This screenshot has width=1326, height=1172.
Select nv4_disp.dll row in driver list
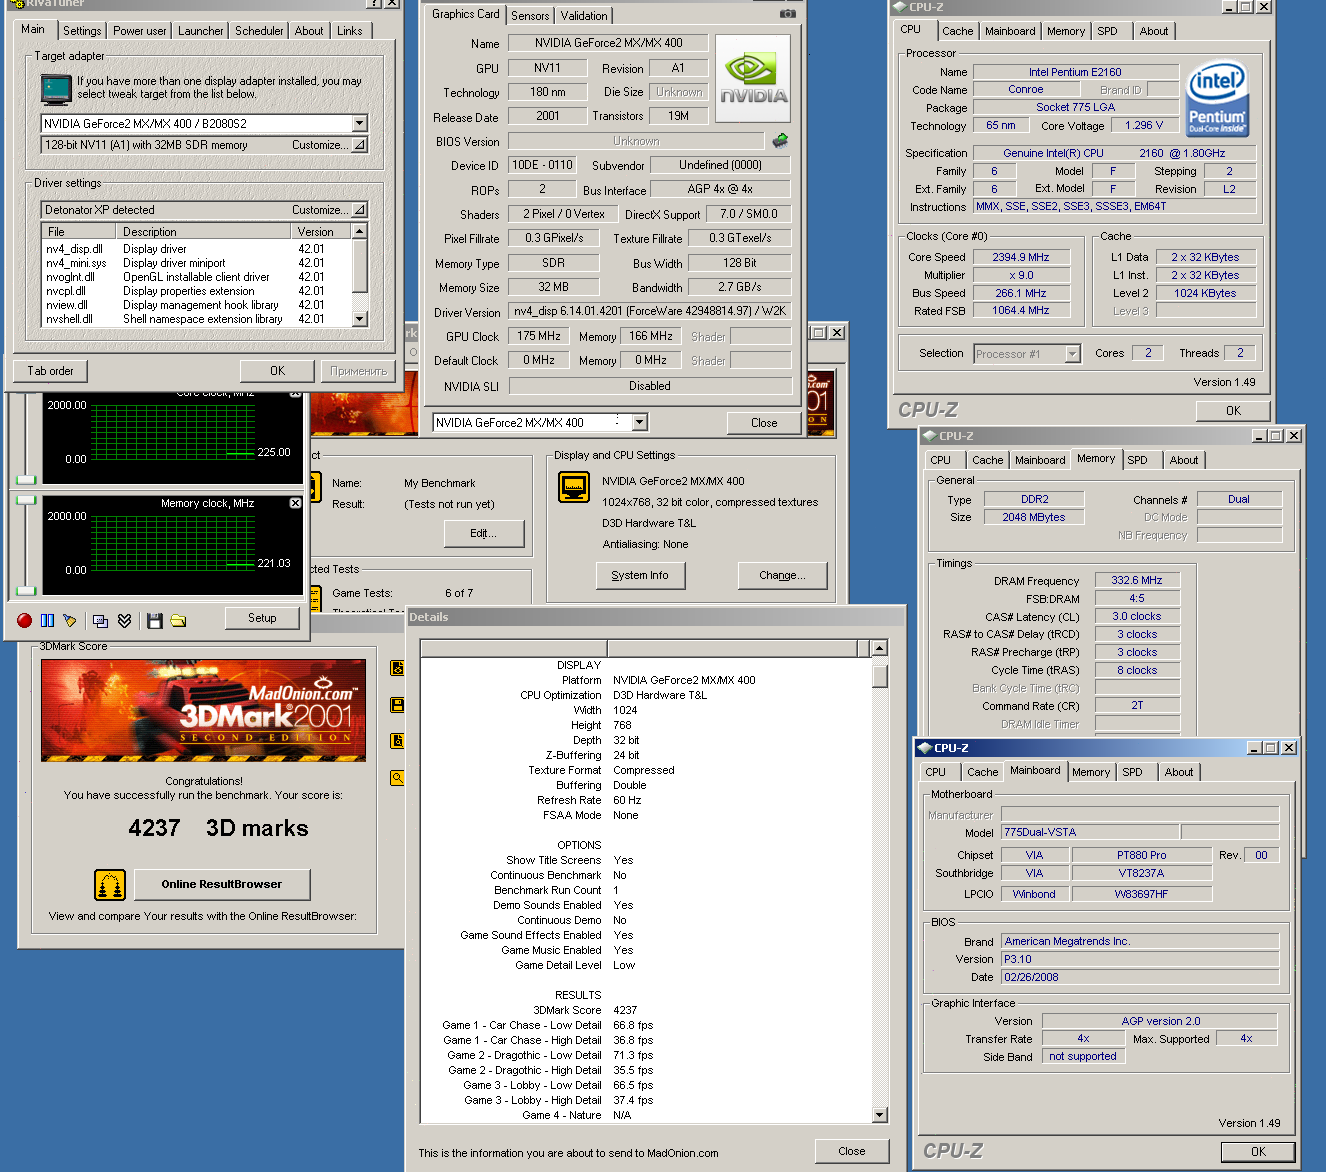pyautogui.click(x=197, y=249)
